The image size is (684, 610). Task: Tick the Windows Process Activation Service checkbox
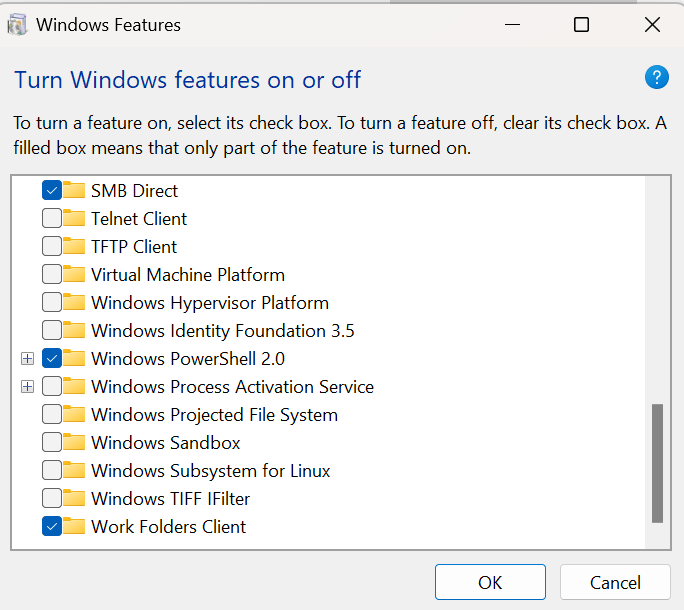[52, 386]
